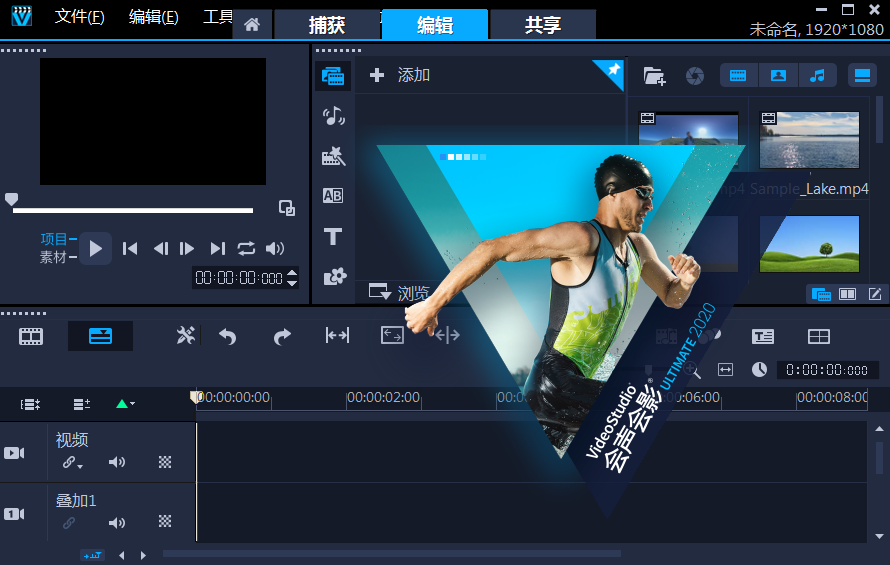The width and height of the screenshot is (890, 565).
Task: Open the 工具 menu
Action: click(217, 17)
